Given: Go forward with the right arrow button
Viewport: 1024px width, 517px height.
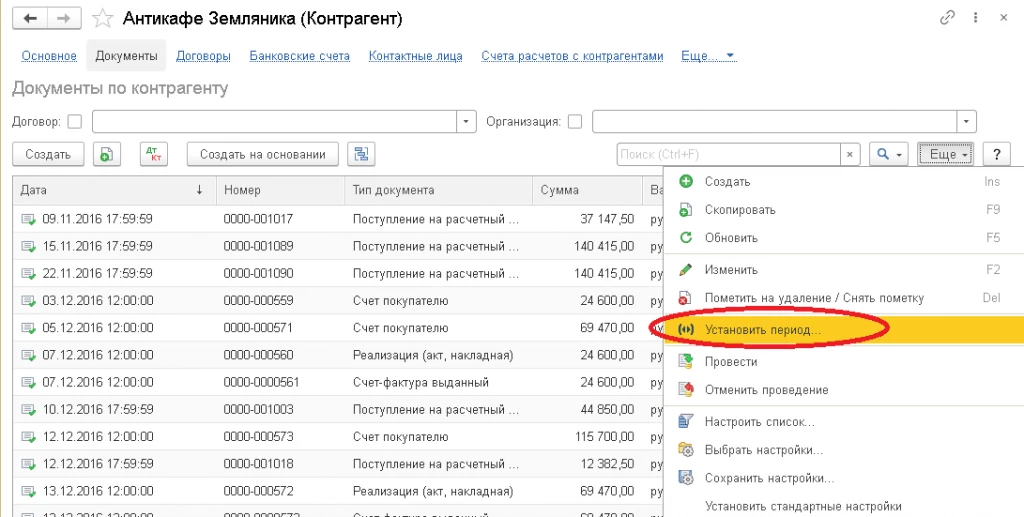Looking at the screenshot, I should point(64,18).
